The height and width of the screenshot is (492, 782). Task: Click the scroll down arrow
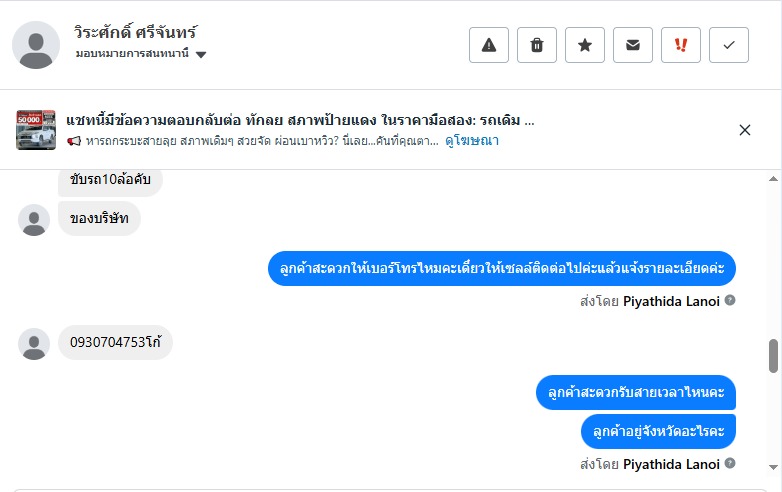tap(773, 467)
